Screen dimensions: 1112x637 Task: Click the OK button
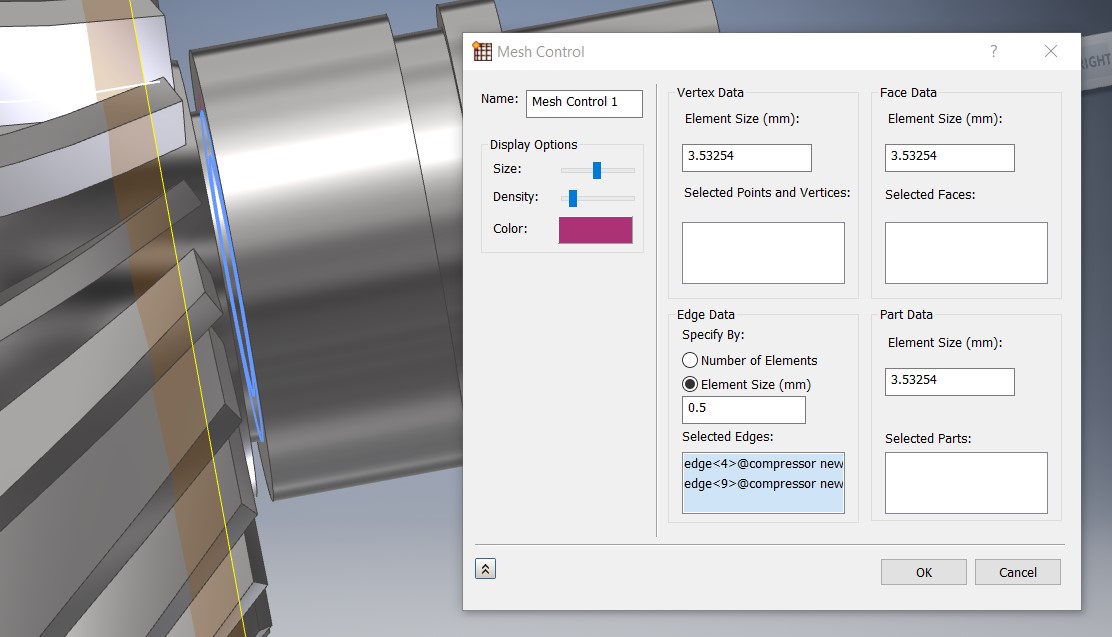click(x=922, y=572)
